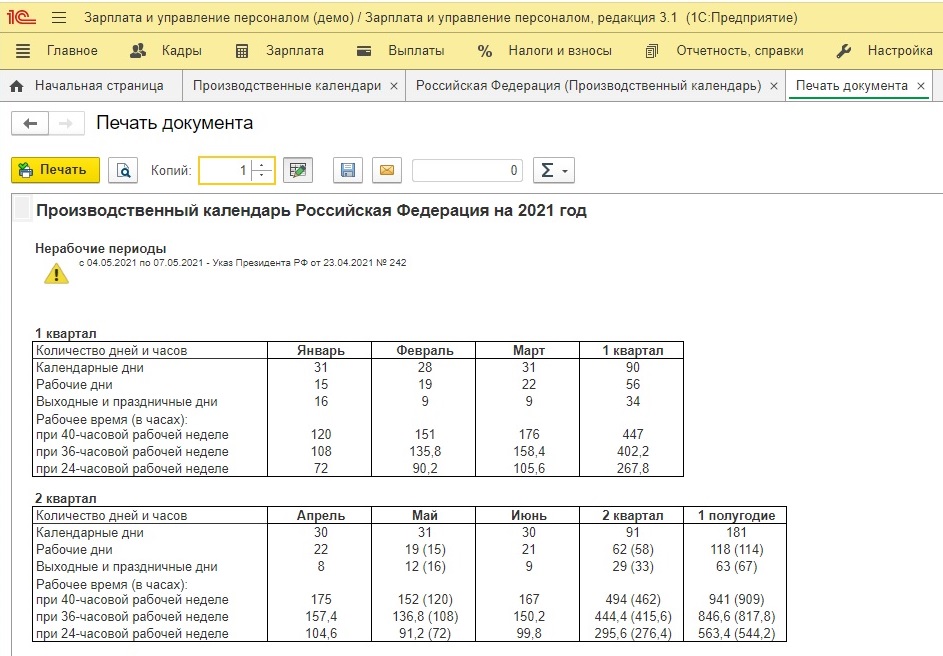Click half-year holidays cell 63 (67)

(736, 566)
